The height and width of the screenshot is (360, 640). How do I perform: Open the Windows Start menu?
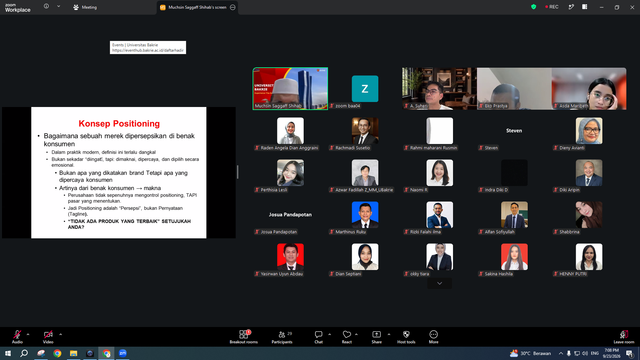coord(7,353)
